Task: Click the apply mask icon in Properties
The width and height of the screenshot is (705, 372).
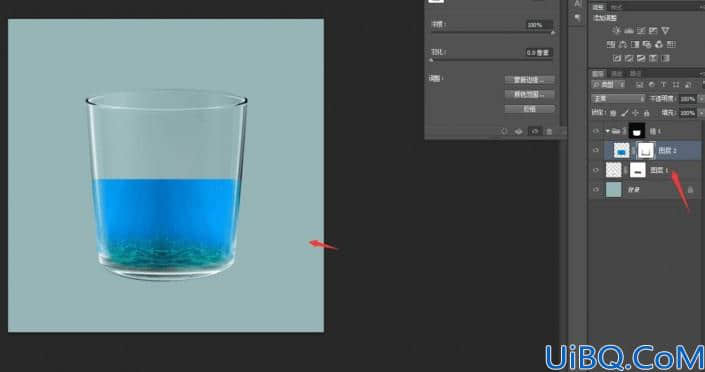Action: pyautogui.click(x=518, y=131)
